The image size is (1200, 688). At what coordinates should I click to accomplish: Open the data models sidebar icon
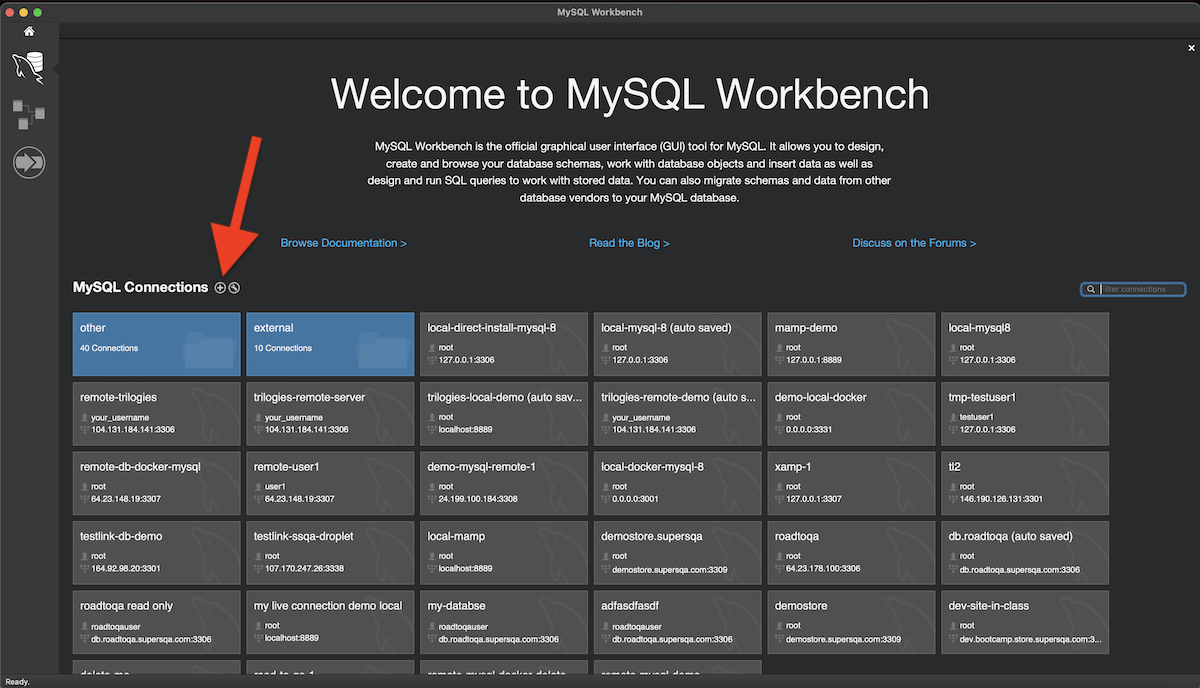(x=29, y=114)
